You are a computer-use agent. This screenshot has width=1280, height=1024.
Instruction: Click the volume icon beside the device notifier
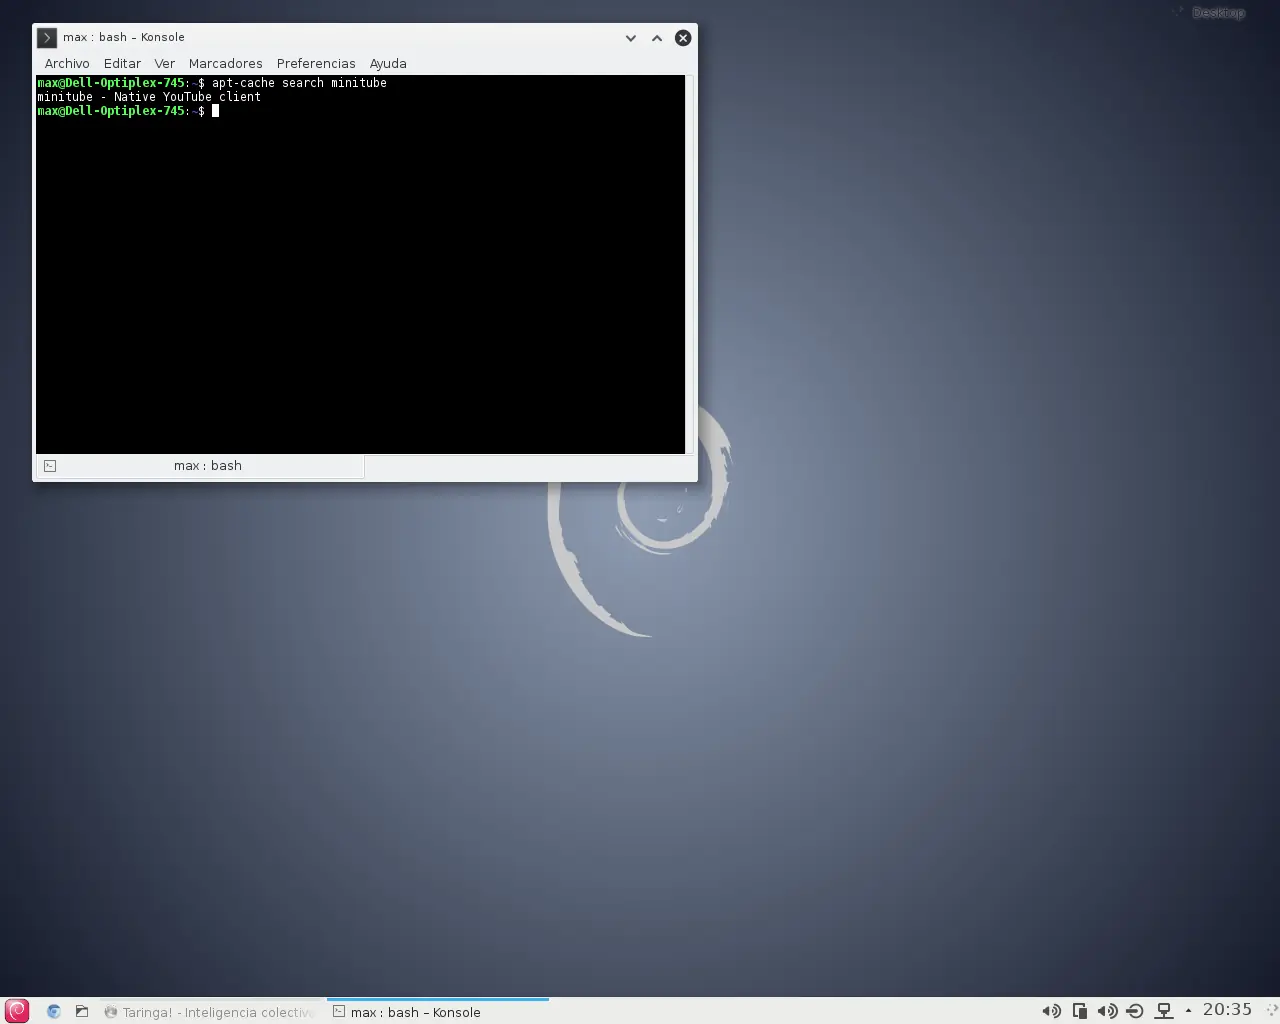coord(1107,1011)
